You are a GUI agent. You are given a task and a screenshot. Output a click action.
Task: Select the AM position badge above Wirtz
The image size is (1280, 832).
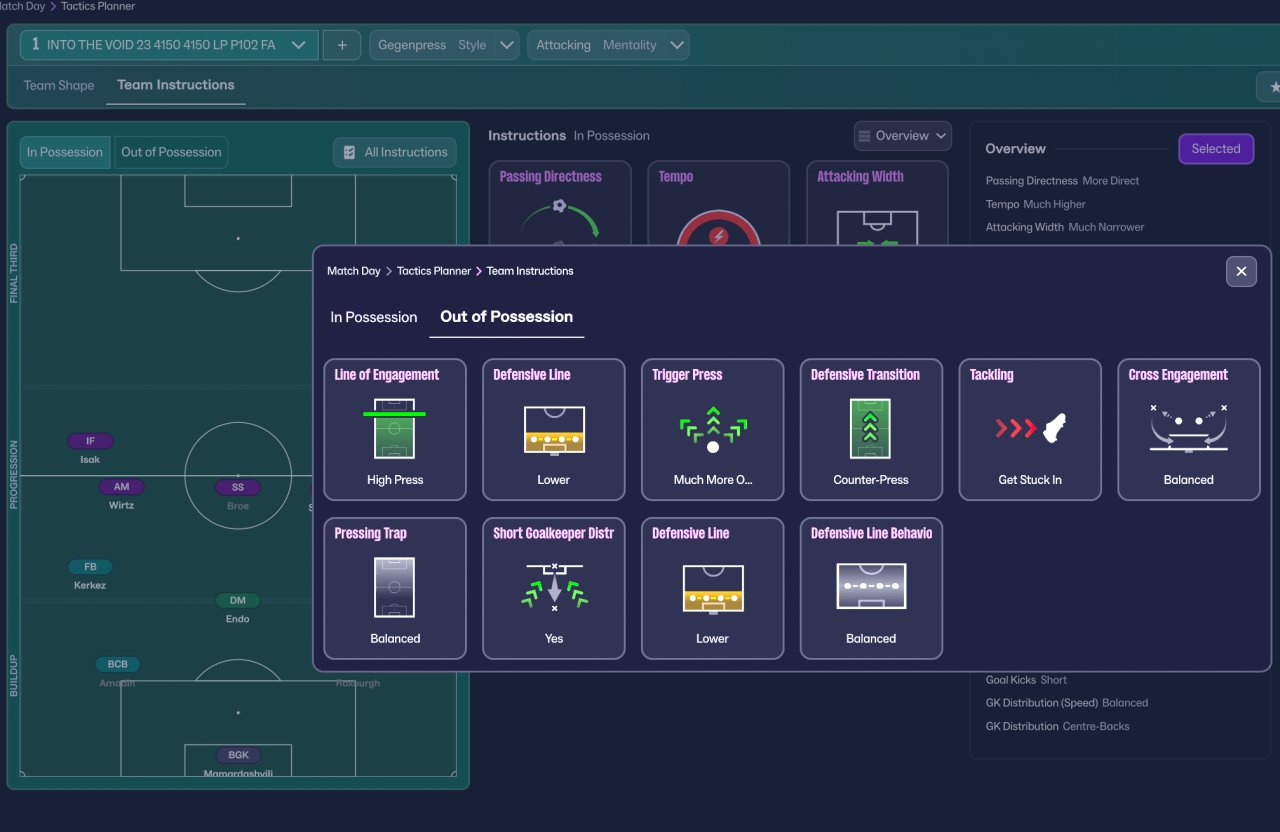(x=121, y=487)
